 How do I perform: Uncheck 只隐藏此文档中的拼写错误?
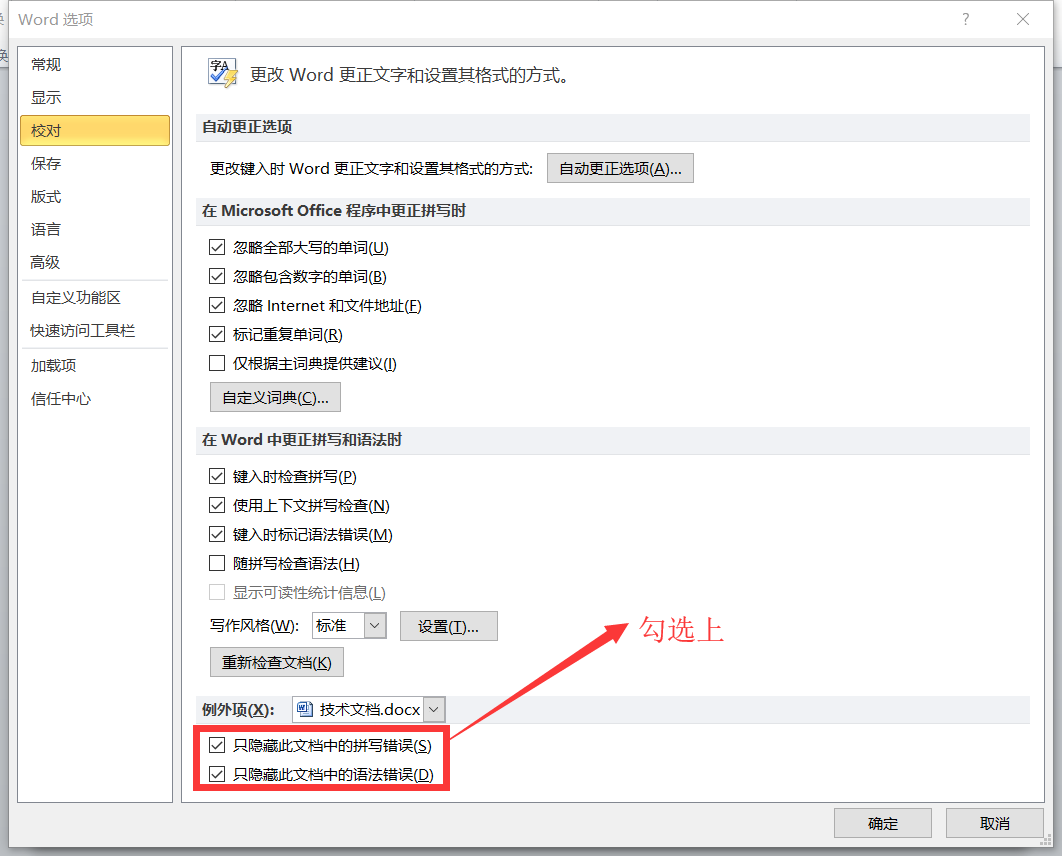pyautogui.click(x=217, y=746)
